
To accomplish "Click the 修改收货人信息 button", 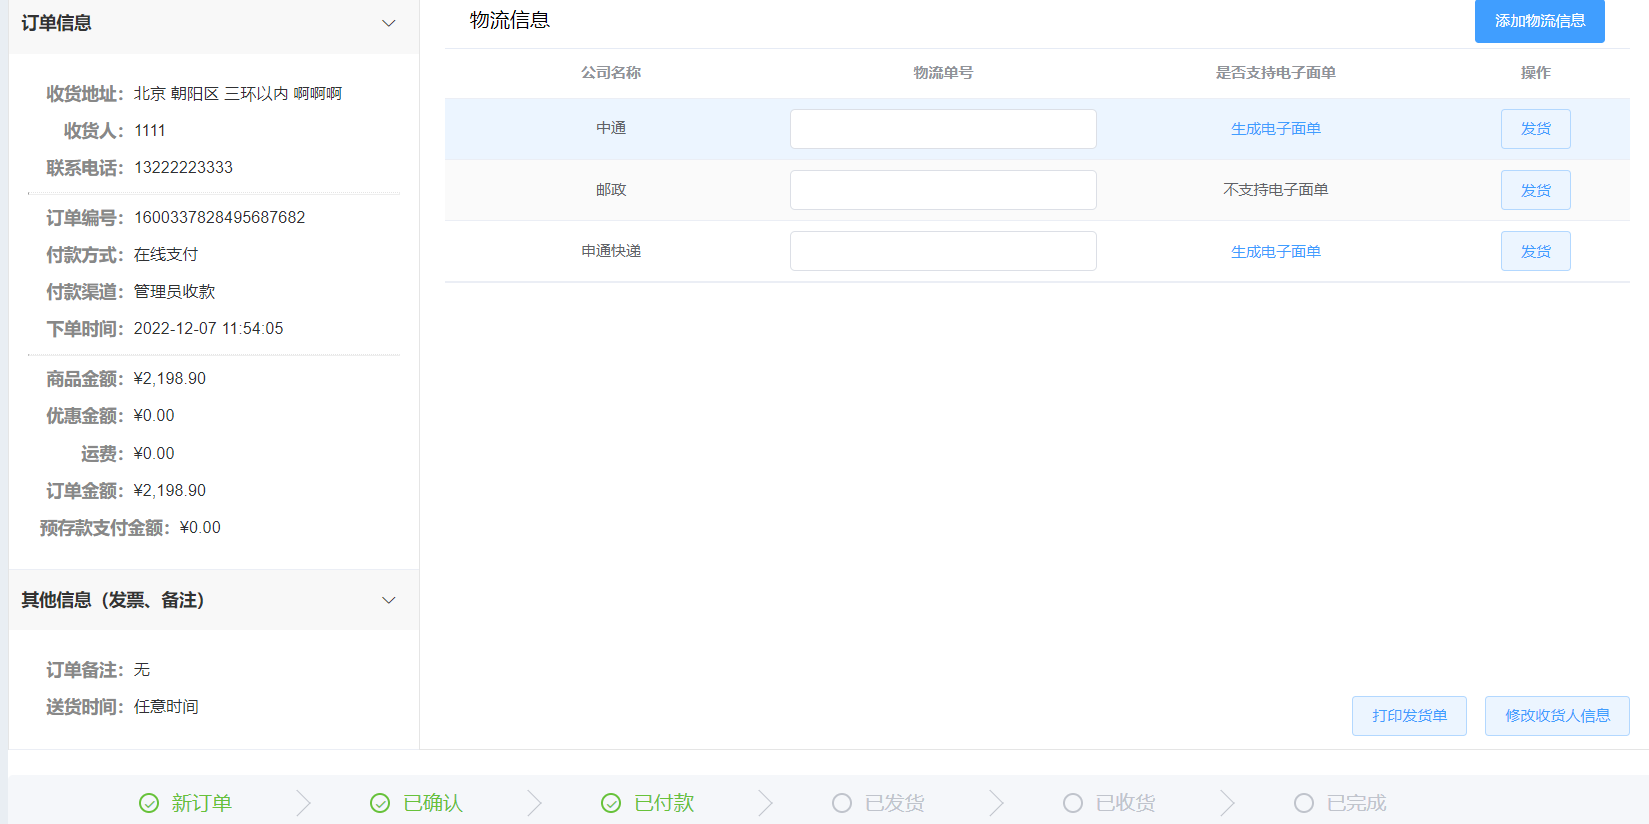I will point(1557,716).
